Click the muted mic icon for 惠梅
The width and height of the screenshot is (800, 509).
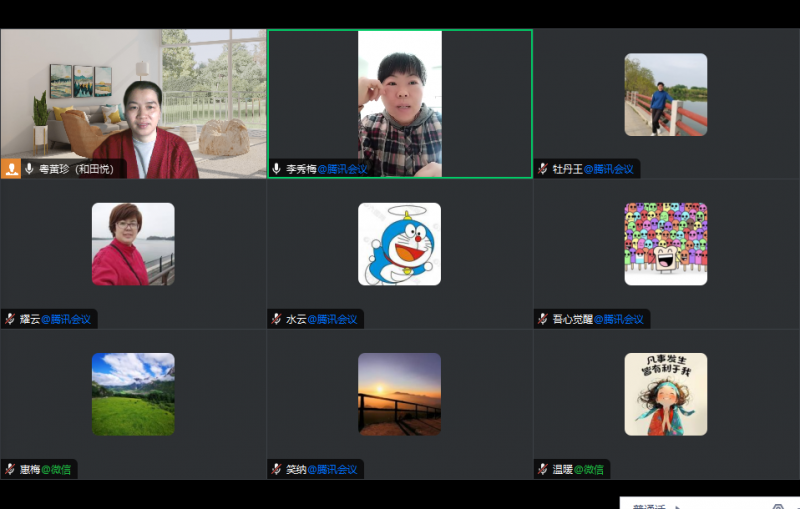pos(10,469)
